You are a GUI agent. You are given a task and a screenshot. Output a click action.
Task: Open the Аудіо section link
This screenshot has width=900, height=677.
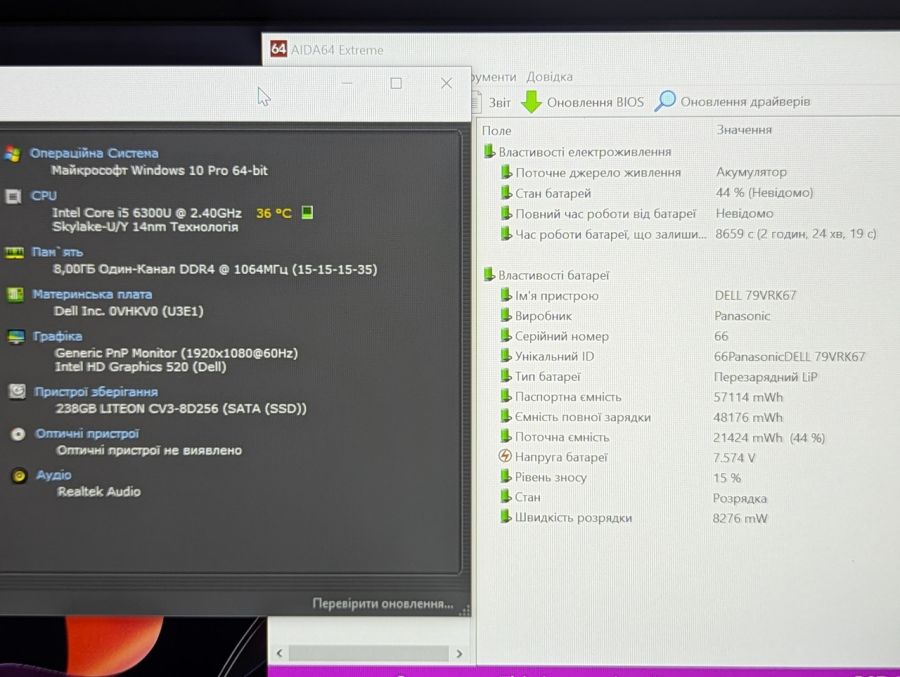pos(53,475)
